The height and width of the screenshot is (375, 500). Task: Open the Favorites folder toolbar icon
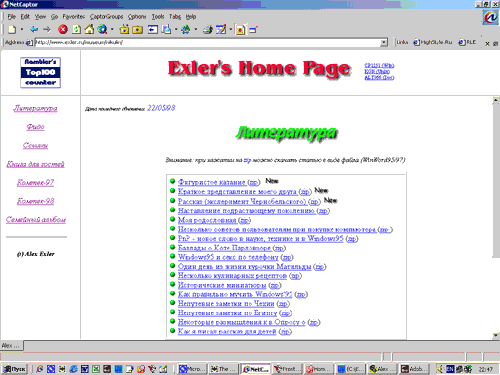(124, 30)
